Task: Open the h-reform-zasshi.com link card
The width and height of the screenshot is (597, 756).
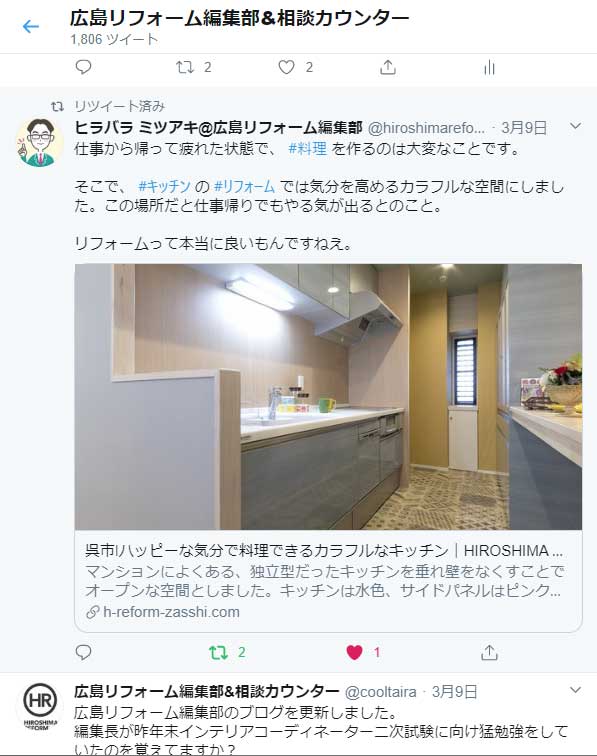Action: pos(328,581)
